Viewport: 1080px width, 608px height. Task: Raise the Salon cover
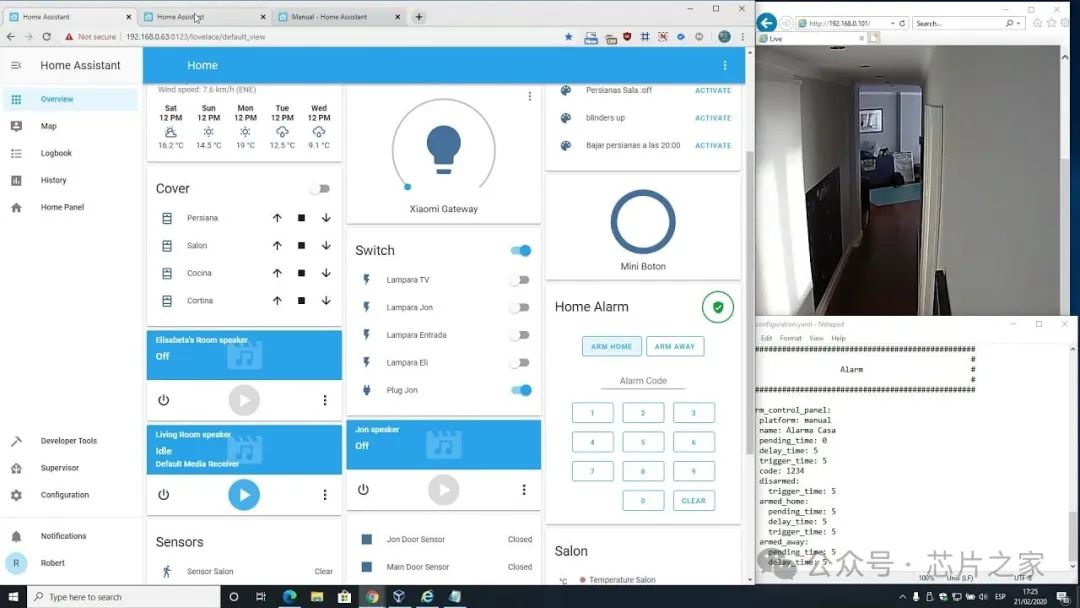[x=277, y=246]
